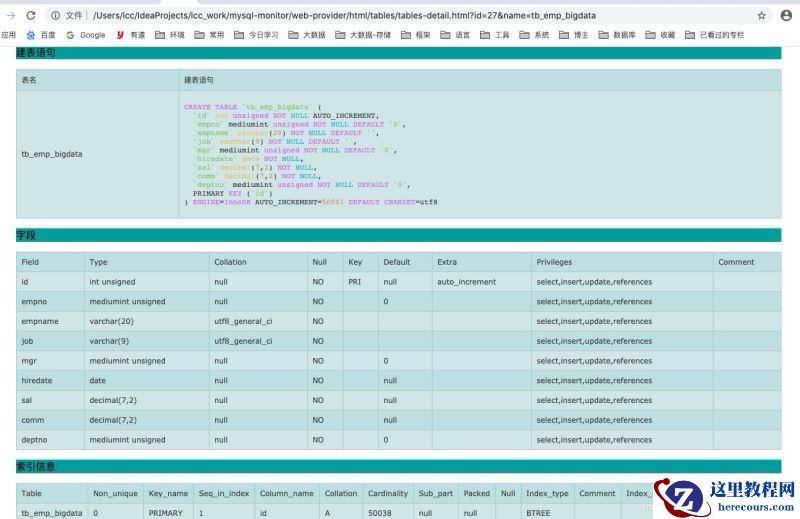Open the 百度 bookmark
The width and height of the screenshot is (800, 519).
(41, 35)
